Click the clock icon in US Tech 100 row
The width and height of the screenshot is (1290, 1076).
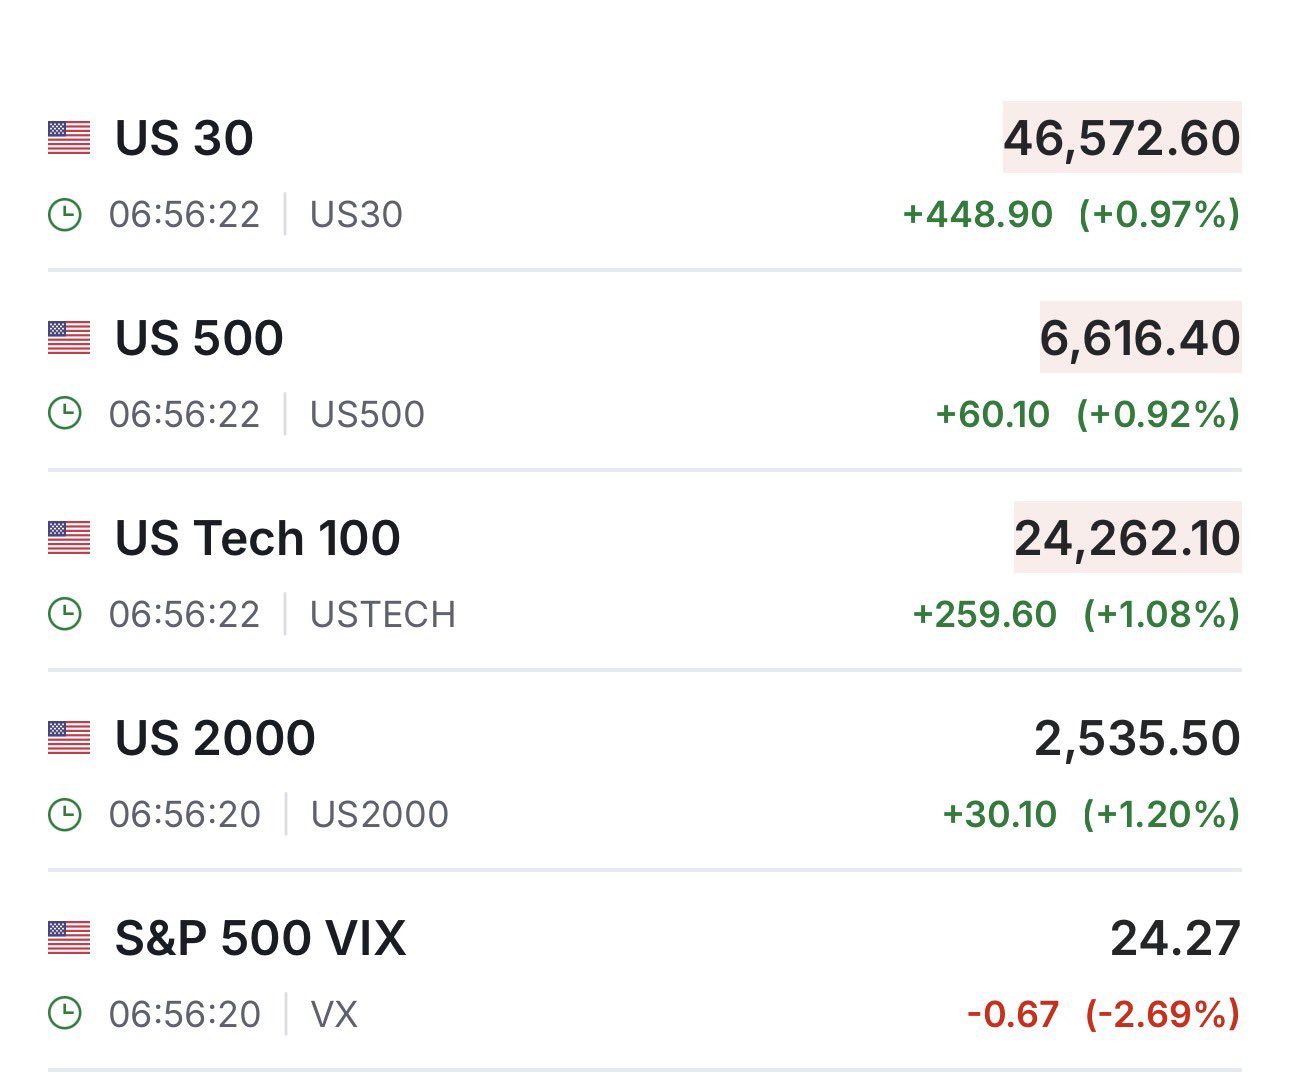pyautogui.click(x=65, y=614)
